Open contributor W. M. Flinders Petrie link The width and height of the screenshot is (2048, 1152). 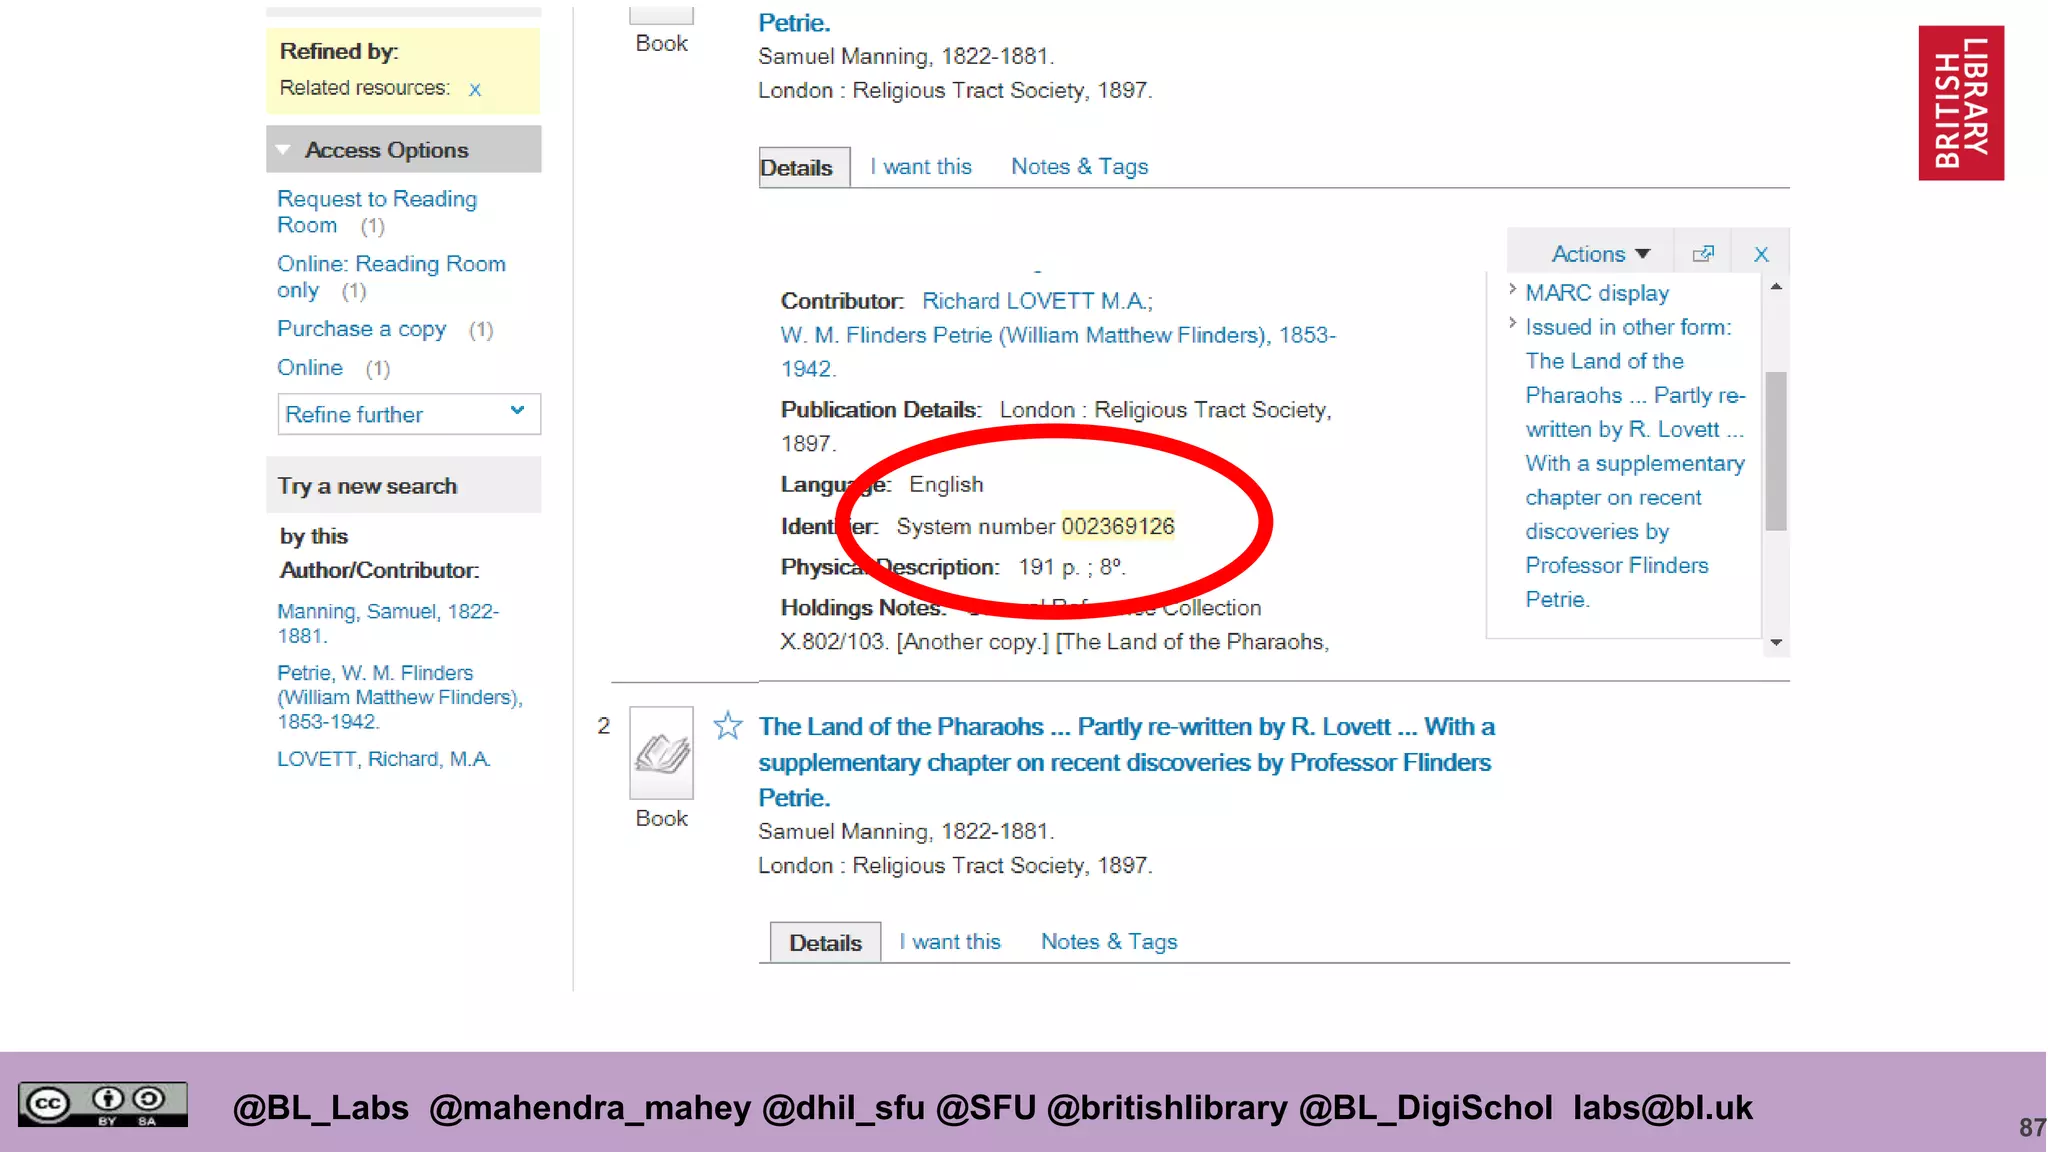click(x=1058, y=352)
